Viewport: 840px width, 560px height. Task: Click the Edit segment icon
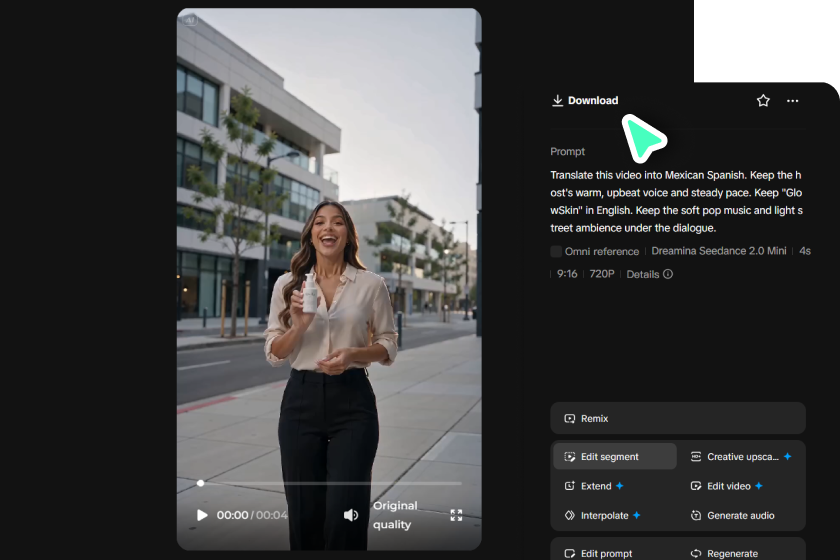(x=569, y=457)
